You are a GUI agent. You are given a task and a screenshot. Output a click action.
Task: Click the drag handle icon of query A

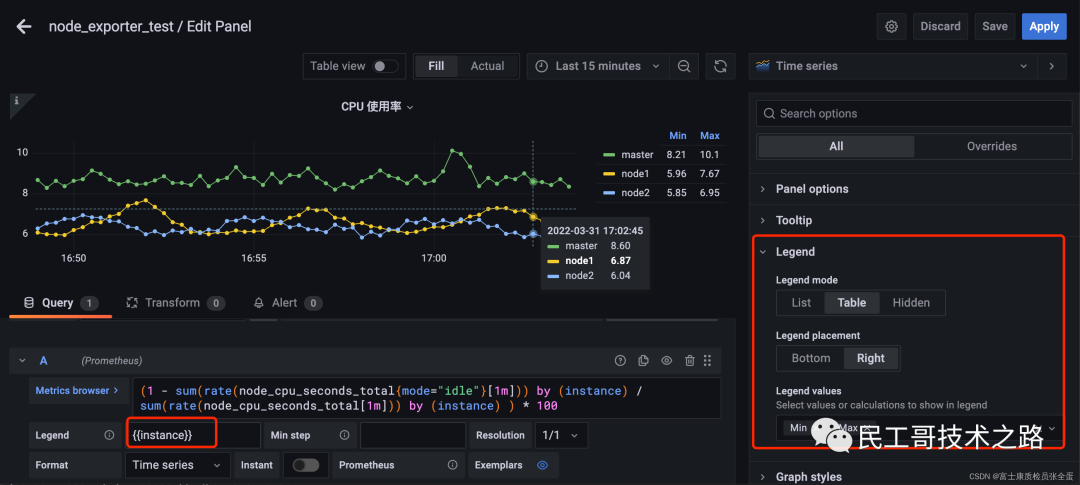coord(707,360)
